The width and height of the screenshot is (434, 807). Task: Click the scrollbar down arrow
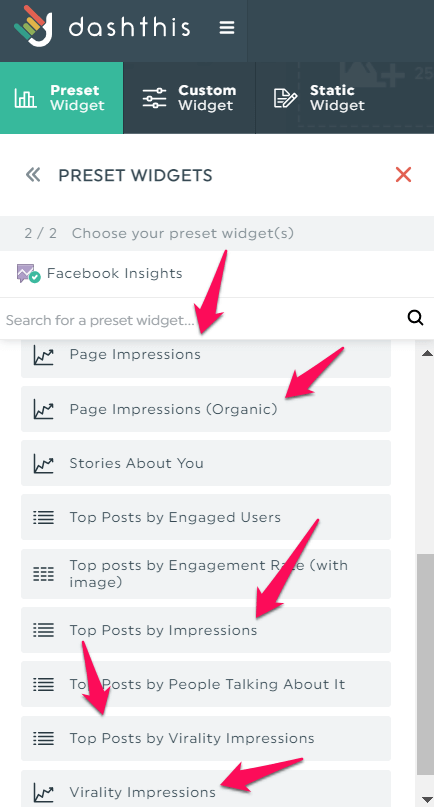[x=427, y=799]
